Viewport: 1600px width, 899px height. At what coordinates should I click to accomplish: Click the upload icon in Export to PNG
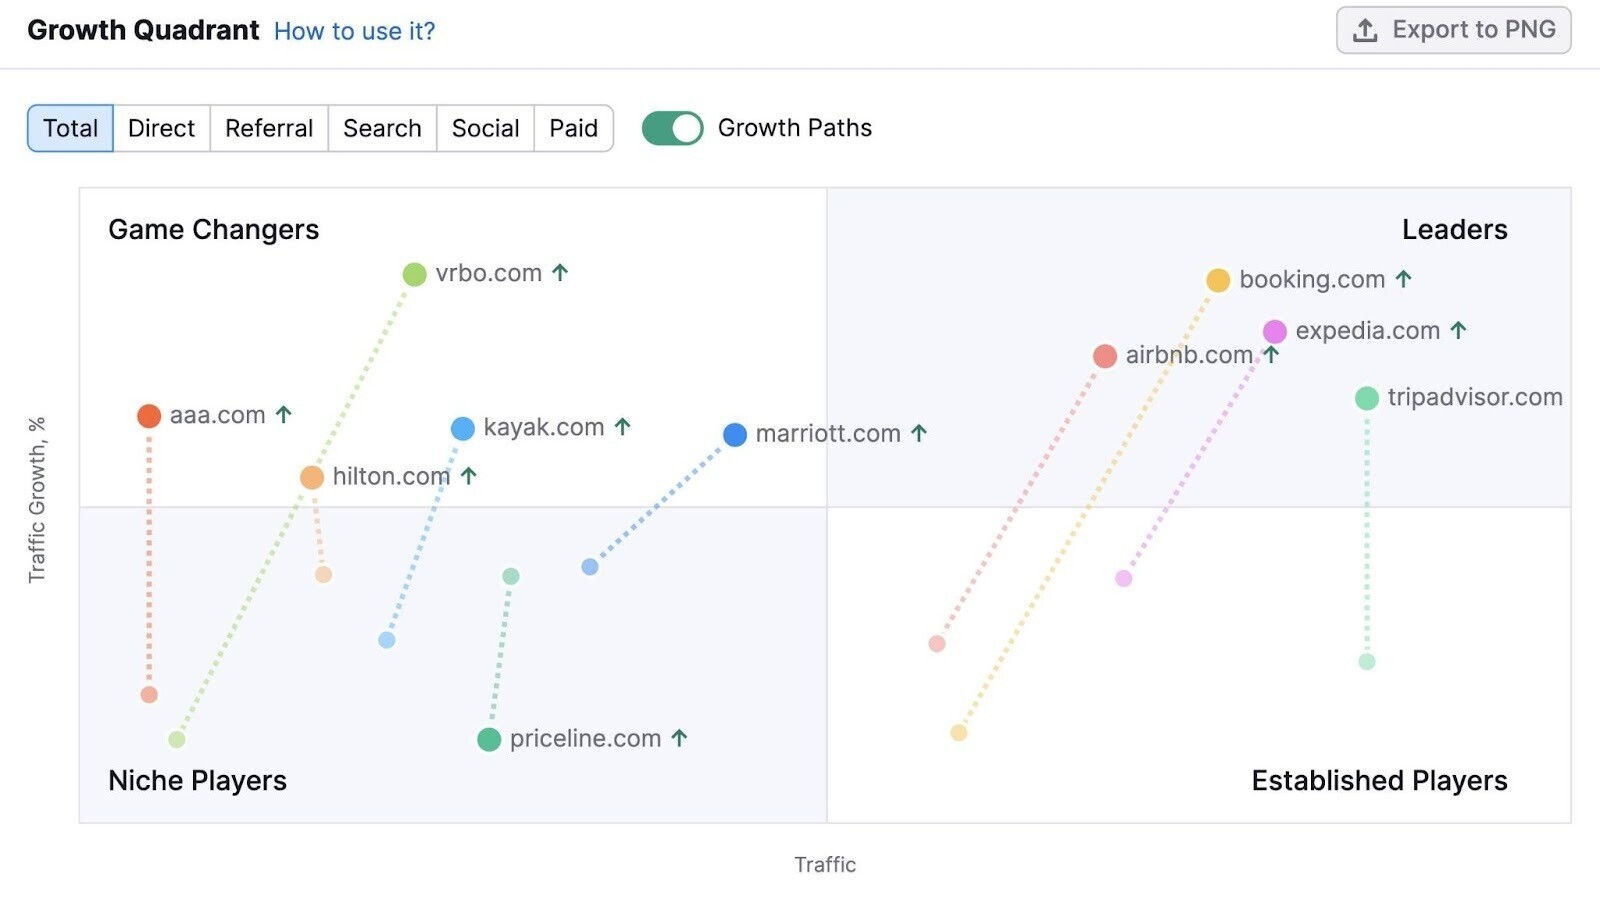[x=1363, y=29]
